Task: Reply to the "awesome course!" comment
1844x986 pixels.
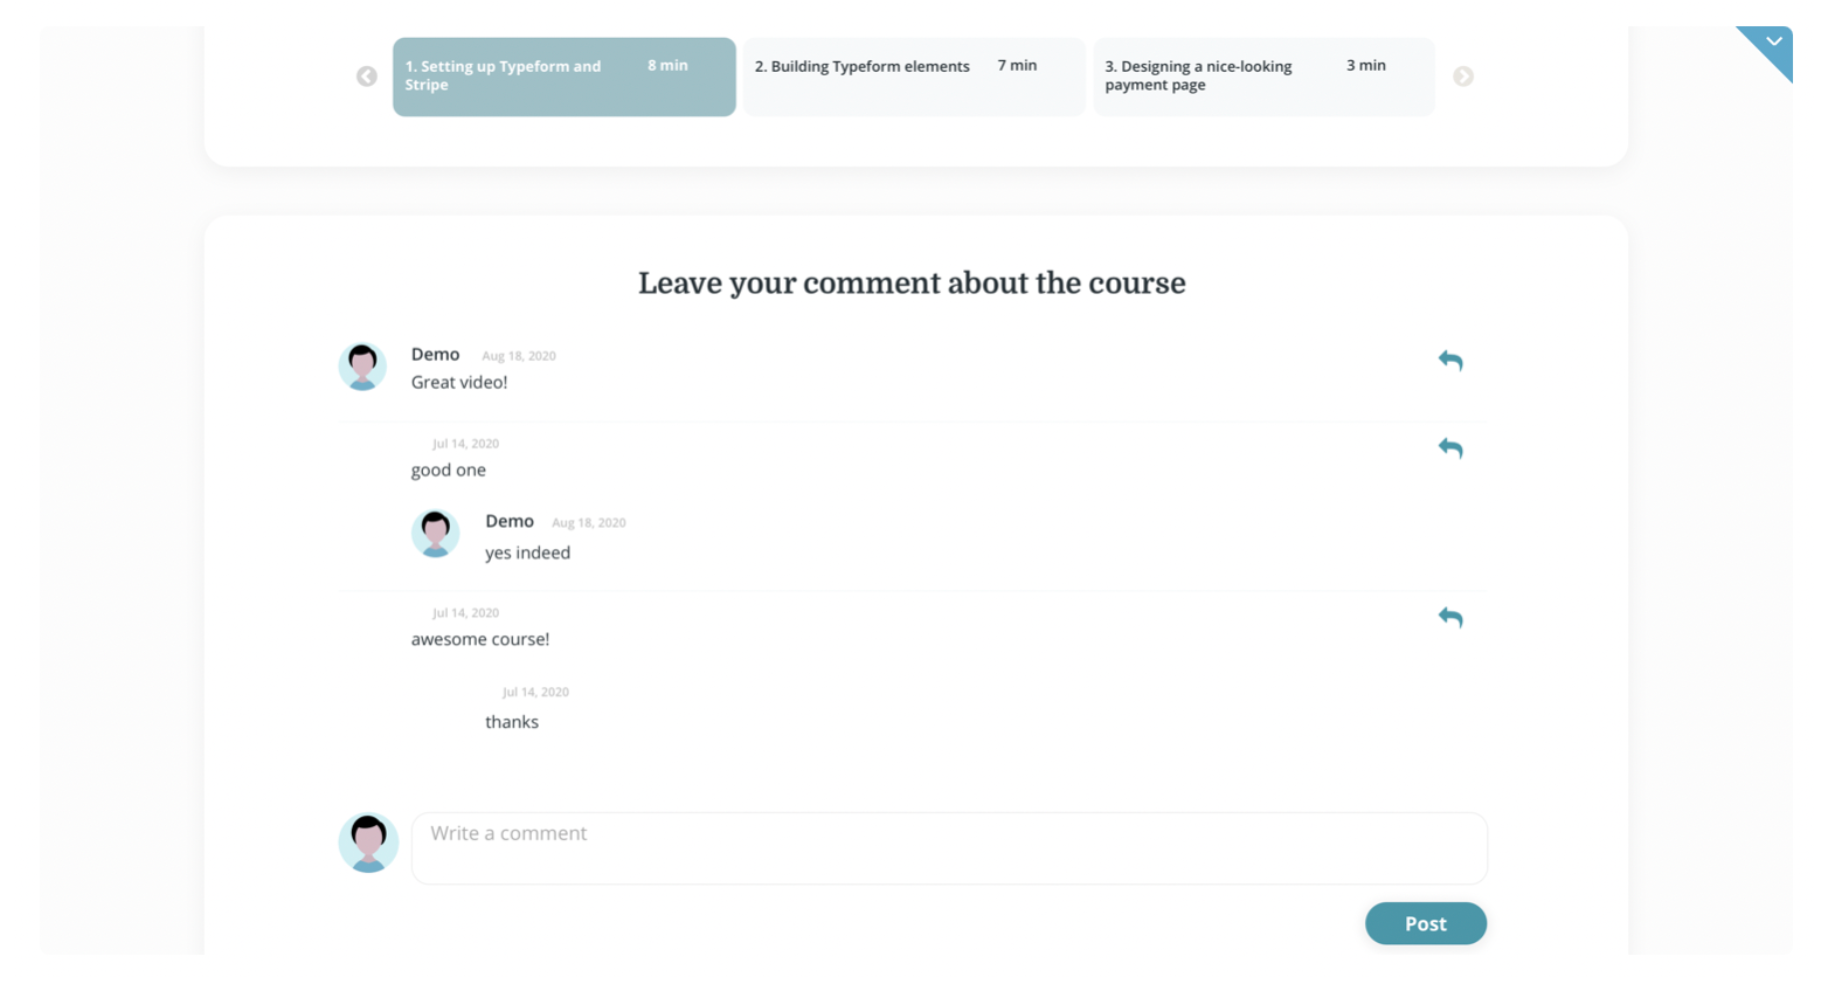Action: (1450, 617)
